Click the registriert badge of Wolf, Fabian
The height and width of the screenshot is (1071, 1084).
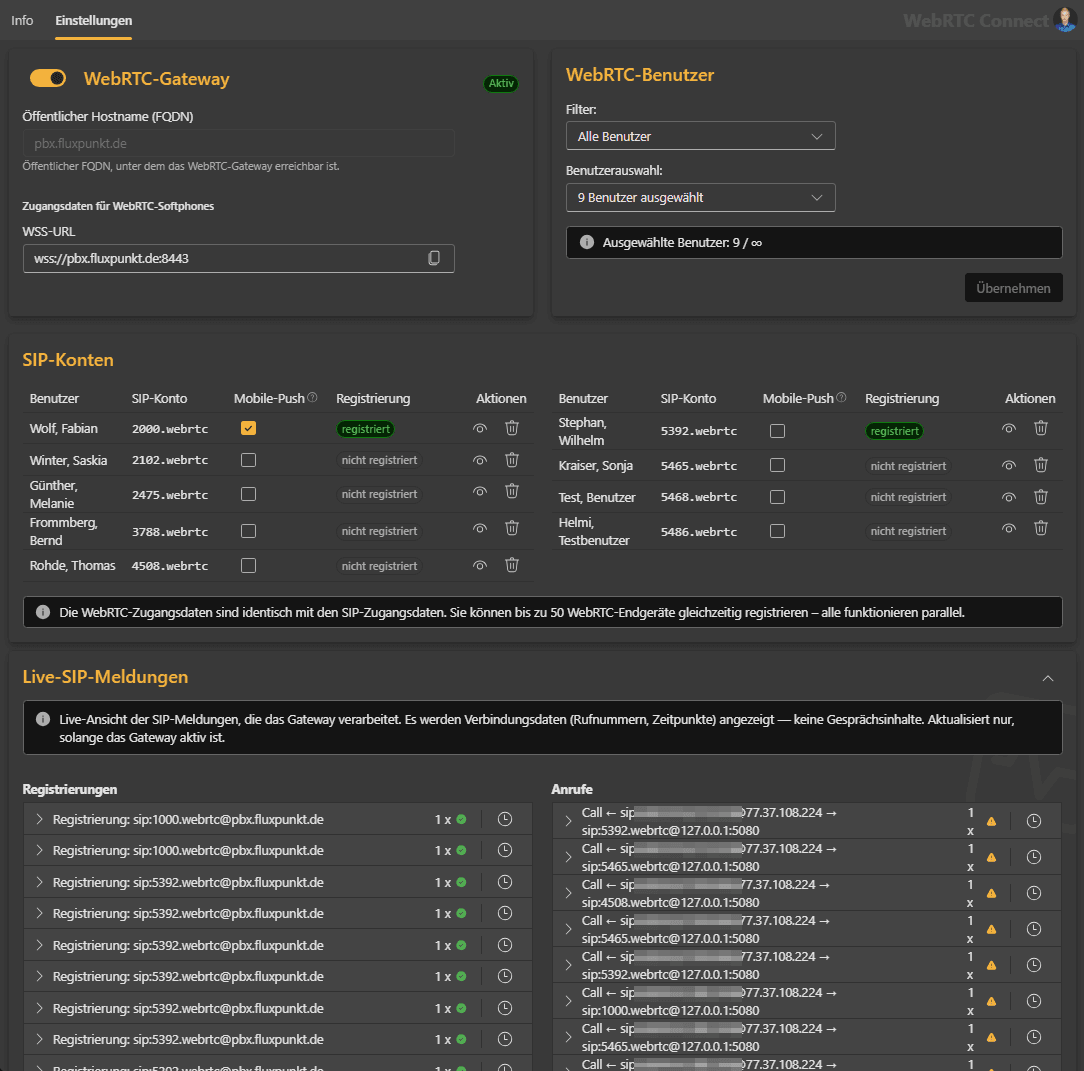coord(365,429)
